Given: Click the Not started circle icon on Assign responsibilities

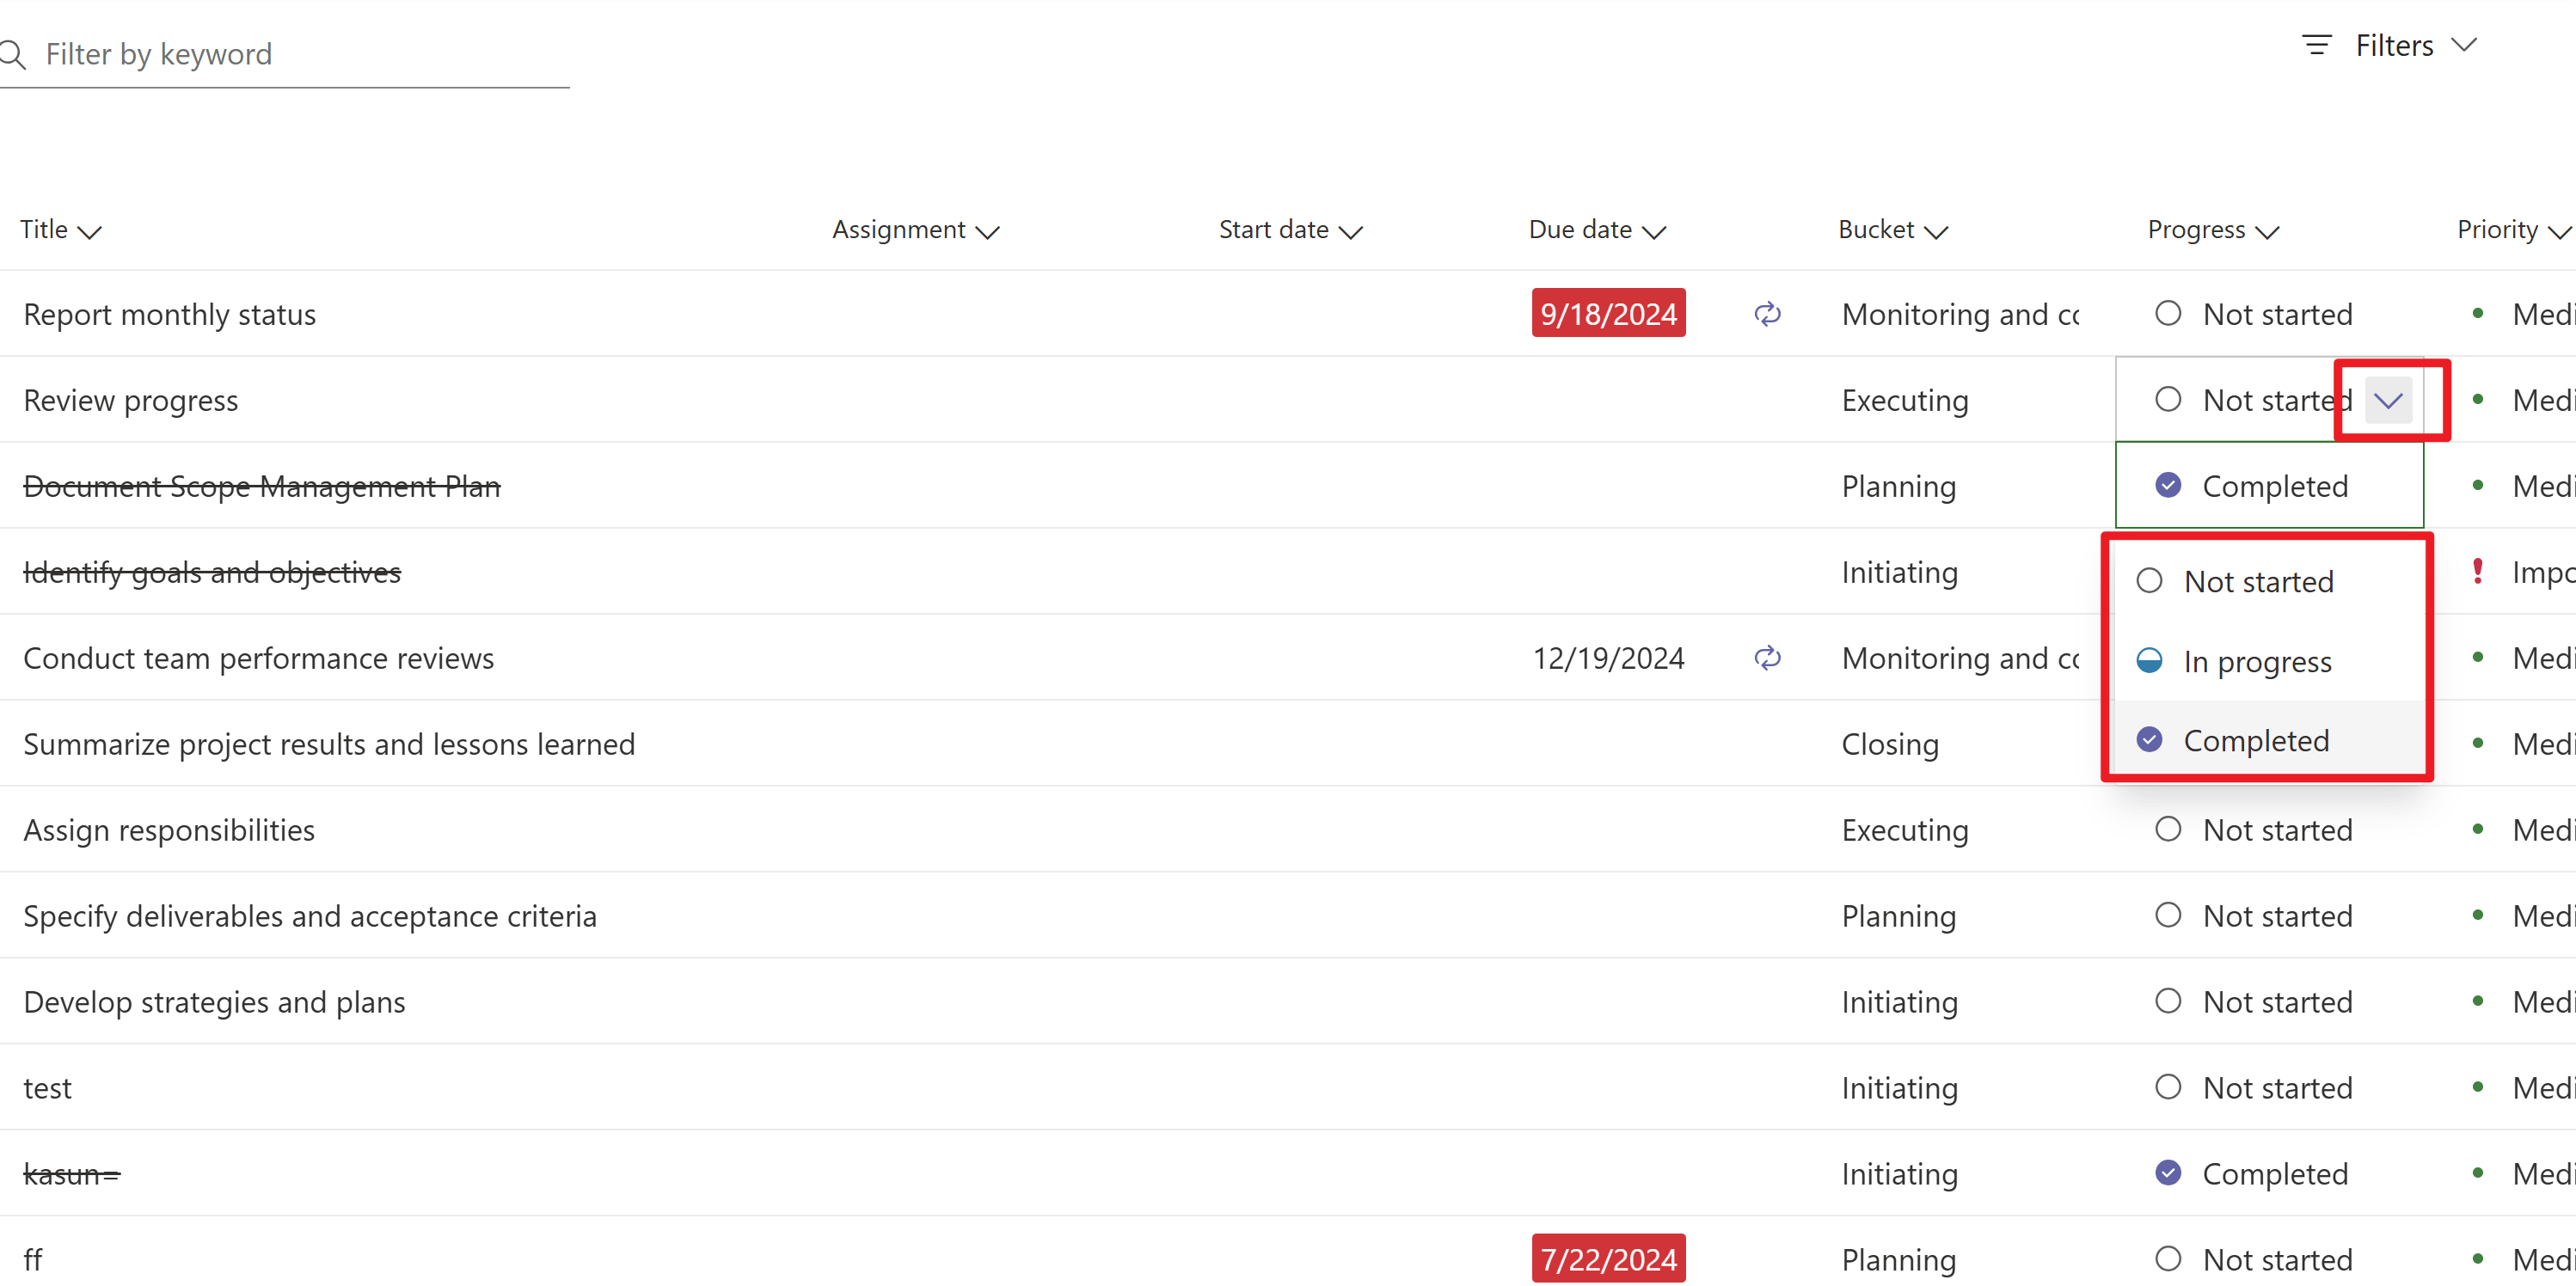Looking at the screenshot, I should click(x=2168, y=829).
